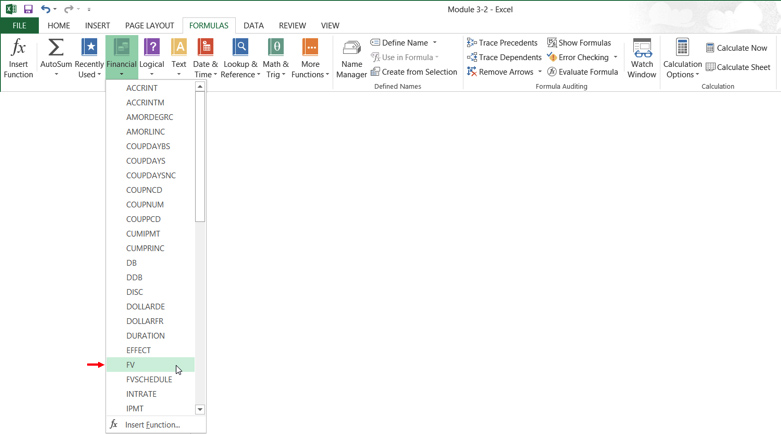
Task: Open the Watch Window
Action: [642, 58]
